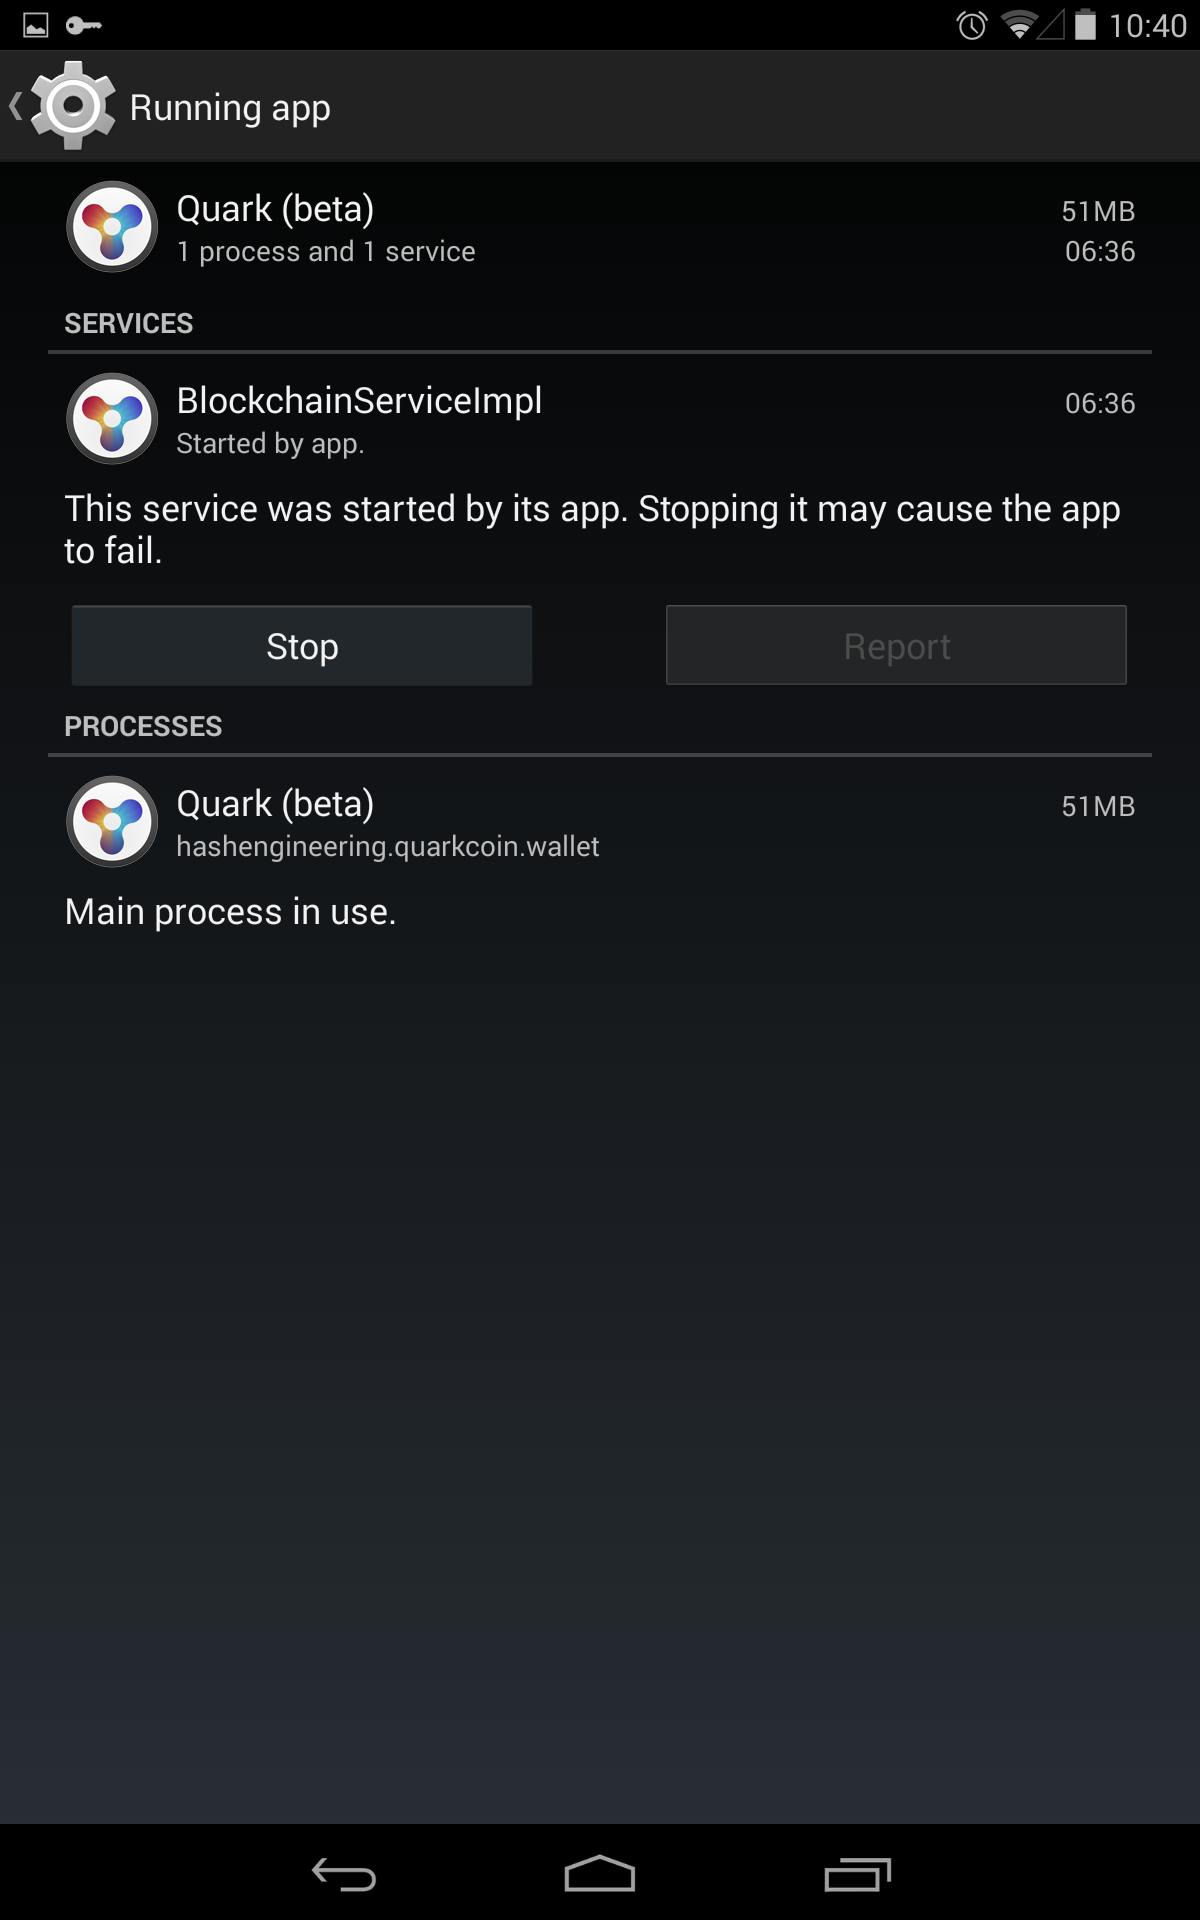Image resolution: width=1200 pixels, height=1920 pixels.
Task: Tap the Quark (beta) app icon at top
Action: click(x=112, y=227)
